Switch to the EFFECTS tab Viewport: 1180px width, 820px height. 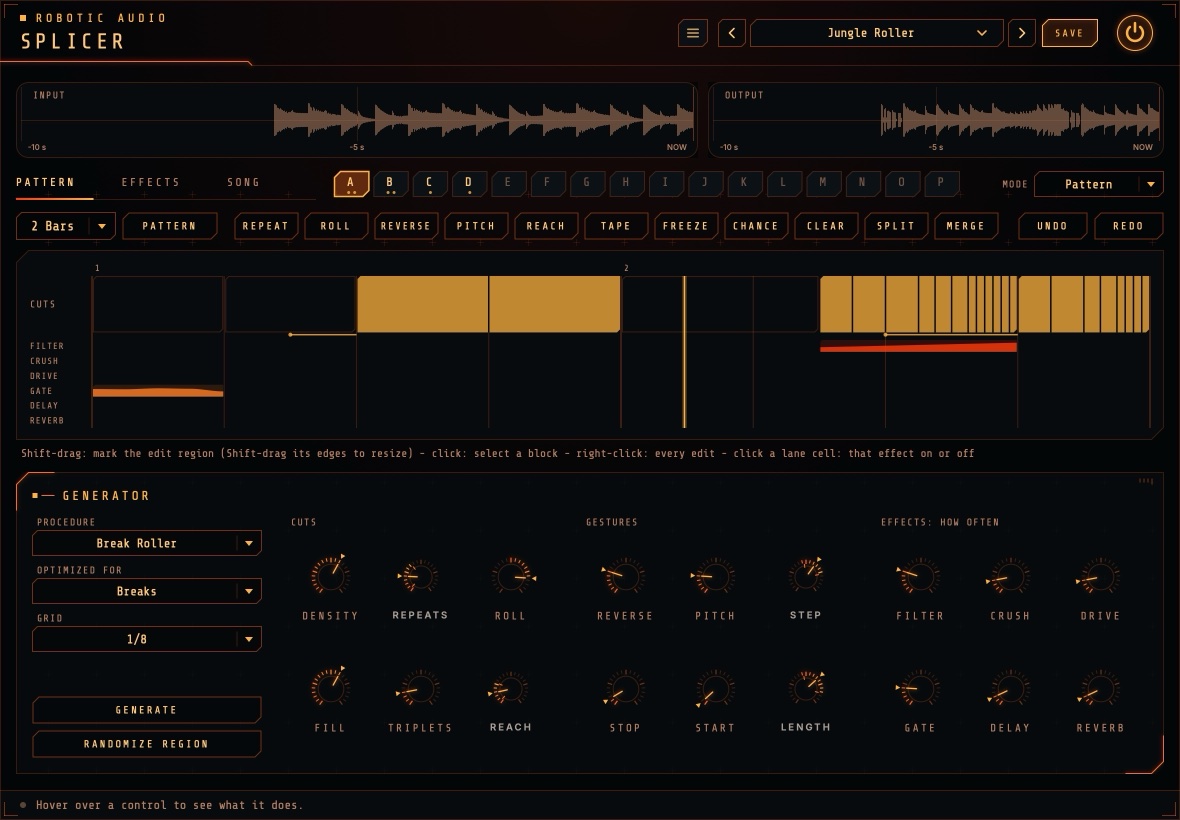click(151, 182)
